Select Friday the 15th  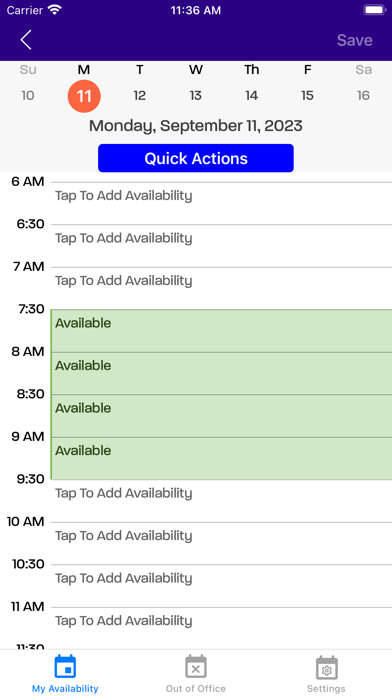coord(308,96)
